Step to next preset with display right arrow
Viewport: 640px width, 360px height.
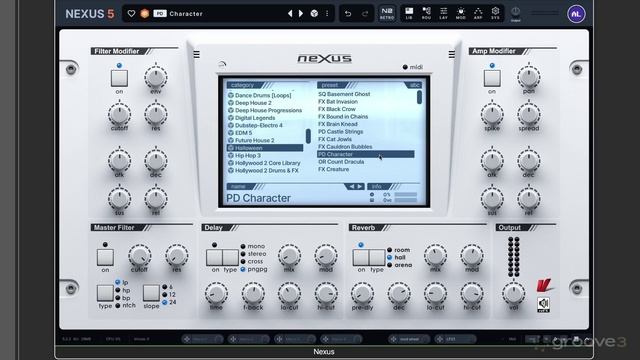(x=360, y=187)
